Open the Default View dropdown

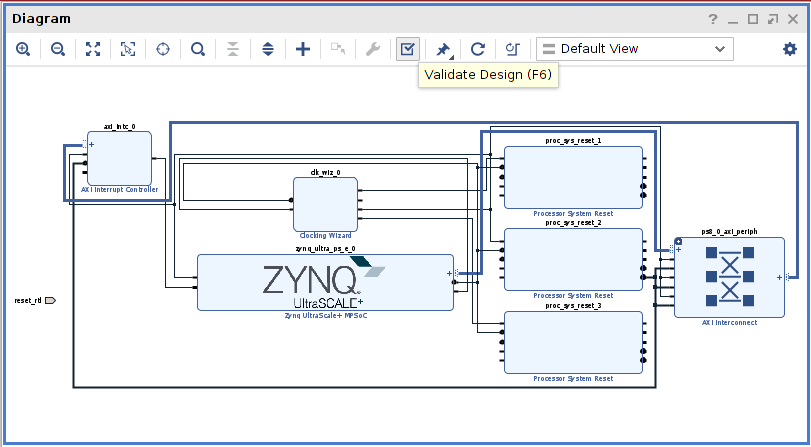[x=635, y=49]
